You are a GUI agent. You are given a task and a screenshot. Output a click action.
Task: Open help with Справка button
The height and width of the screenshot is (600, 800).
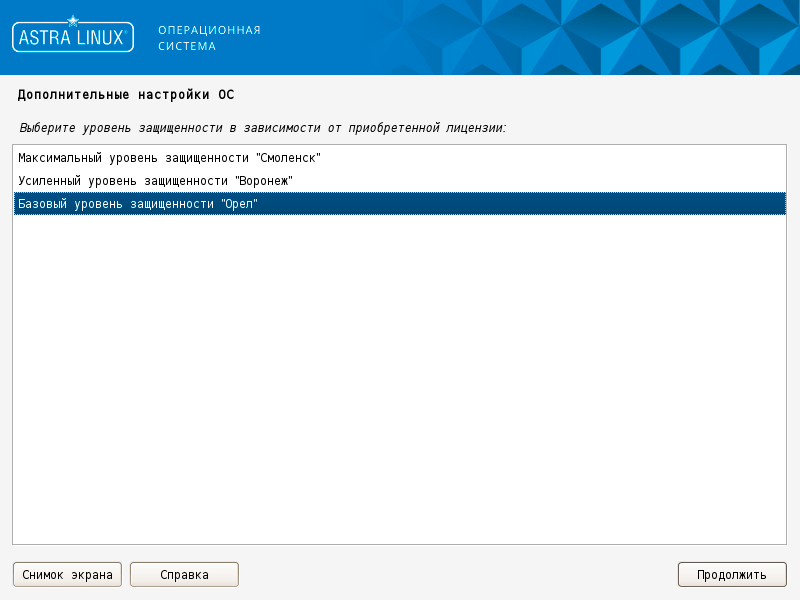(x=184, y=575)
